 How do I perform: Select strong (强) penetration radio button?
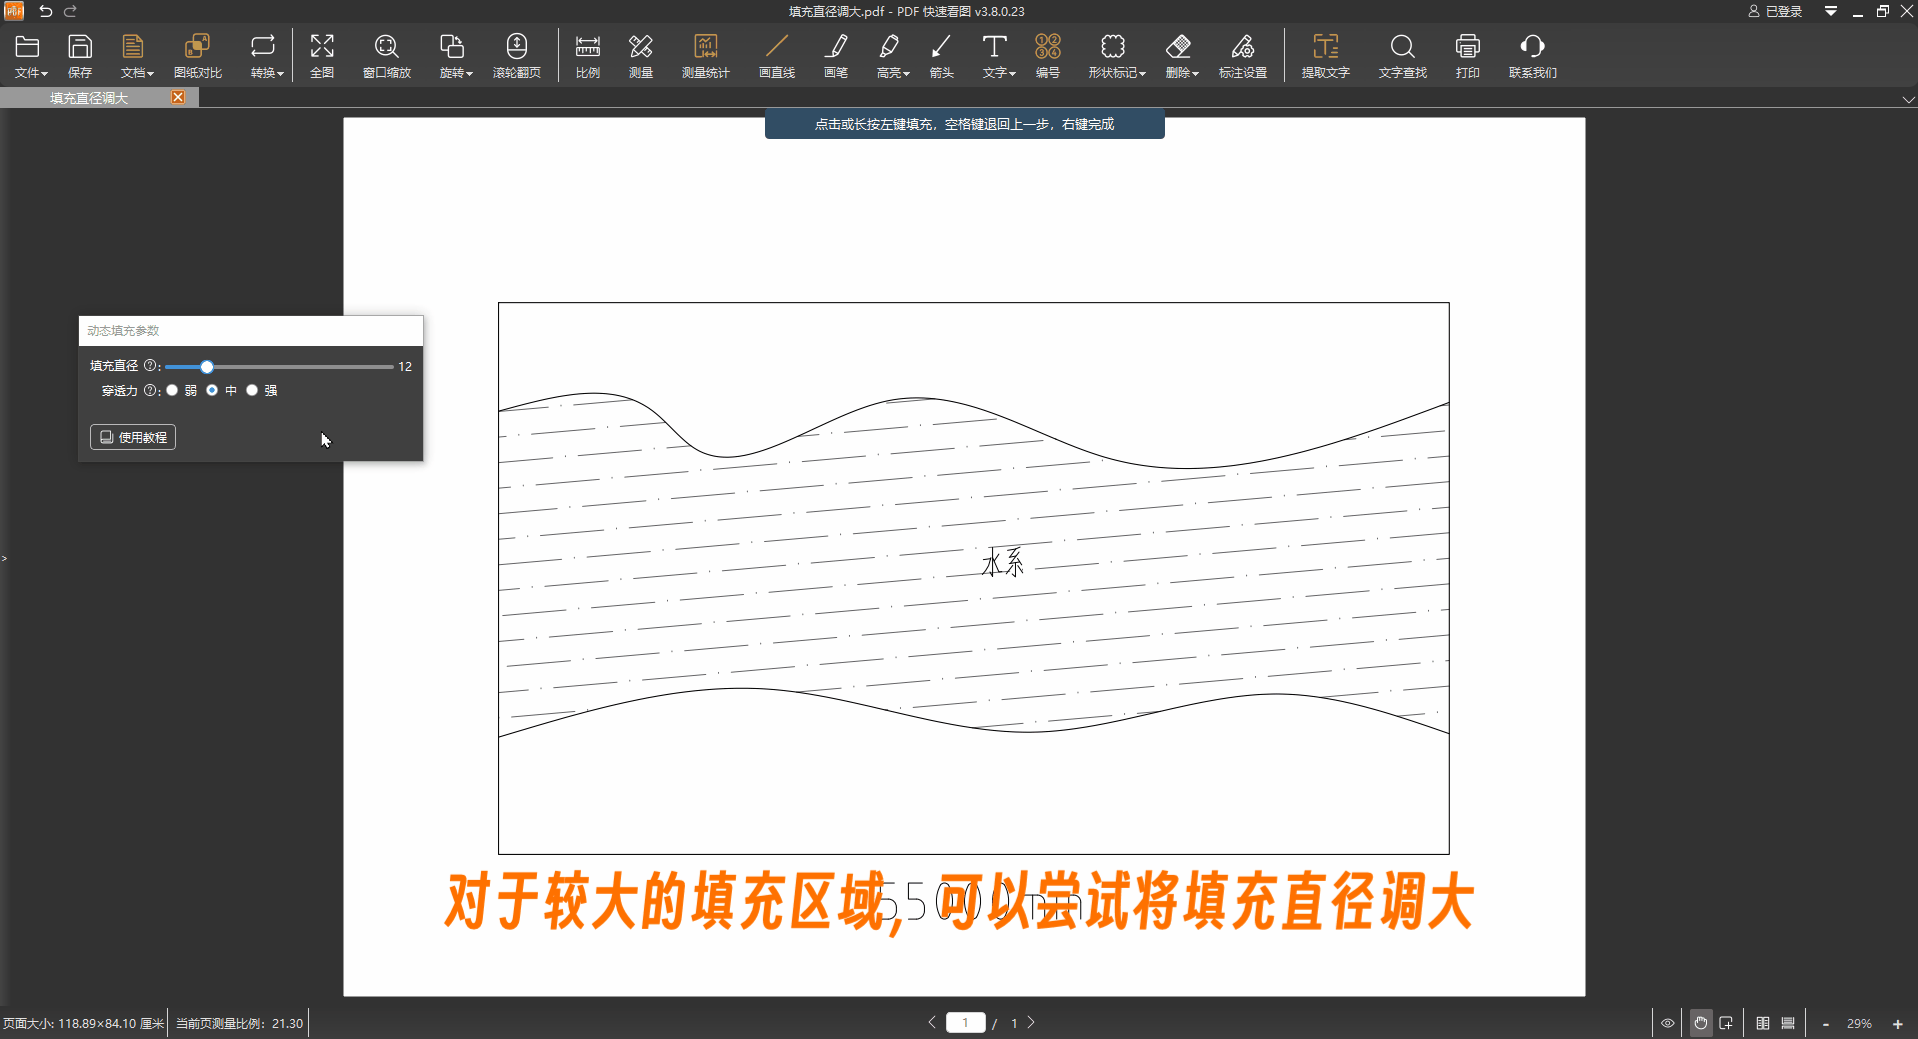point(252,391)
